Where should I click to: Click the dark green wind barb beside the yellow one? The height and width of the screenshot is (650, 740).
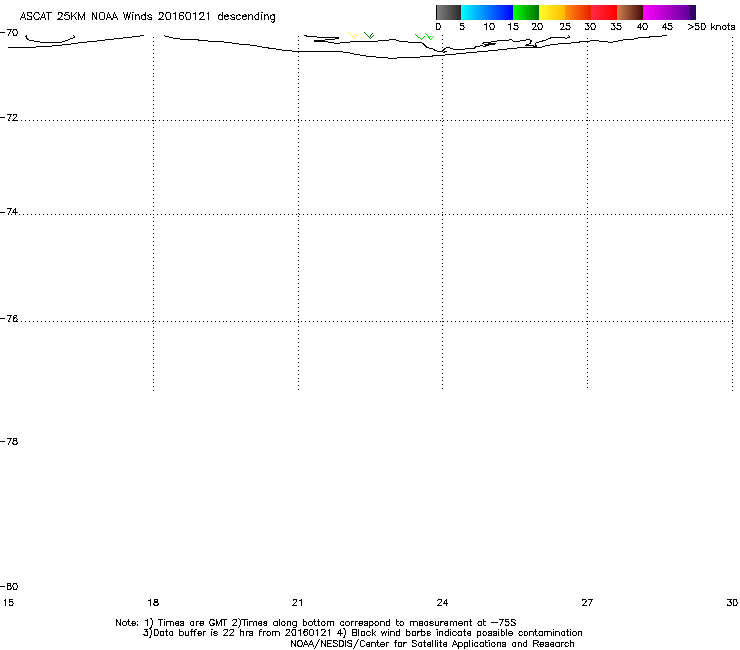pyautogui.click(x=369, y=36)
